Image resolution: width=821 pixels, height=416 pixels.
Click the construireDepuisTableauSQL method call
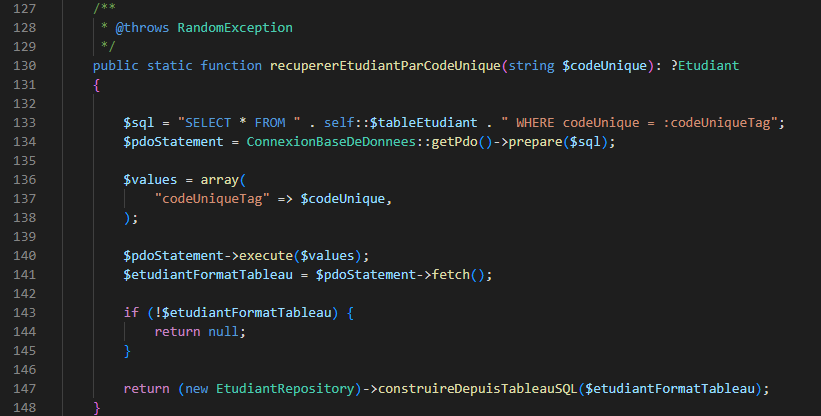tap(478, 389)
